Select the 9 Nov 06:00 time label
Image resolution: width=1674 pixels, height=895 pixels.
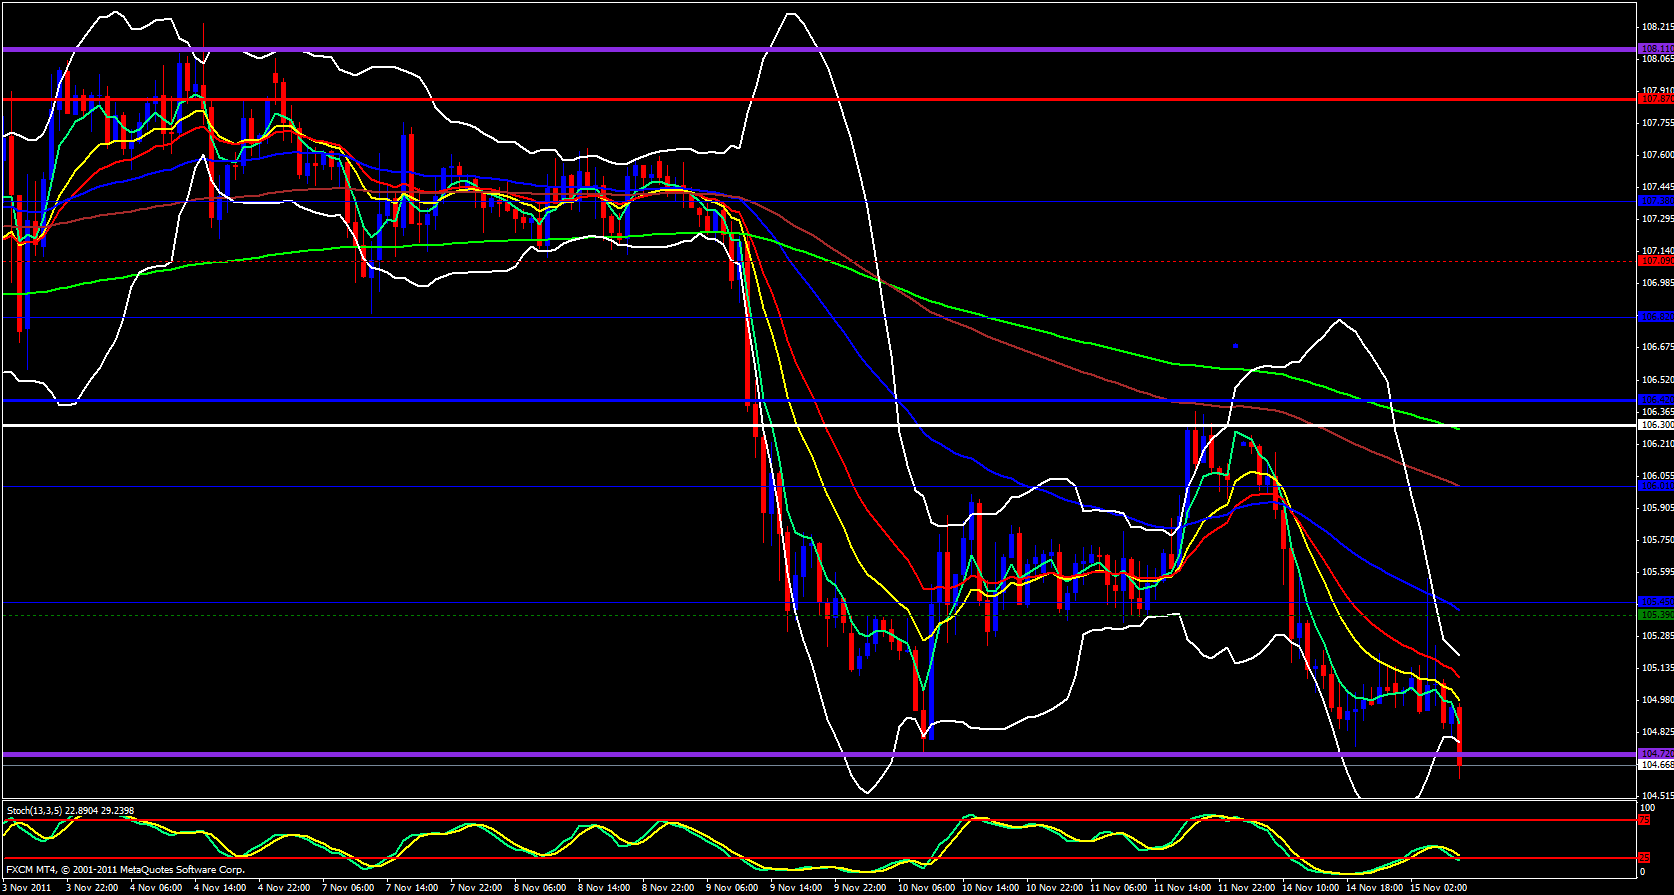(x=733, y=887)
